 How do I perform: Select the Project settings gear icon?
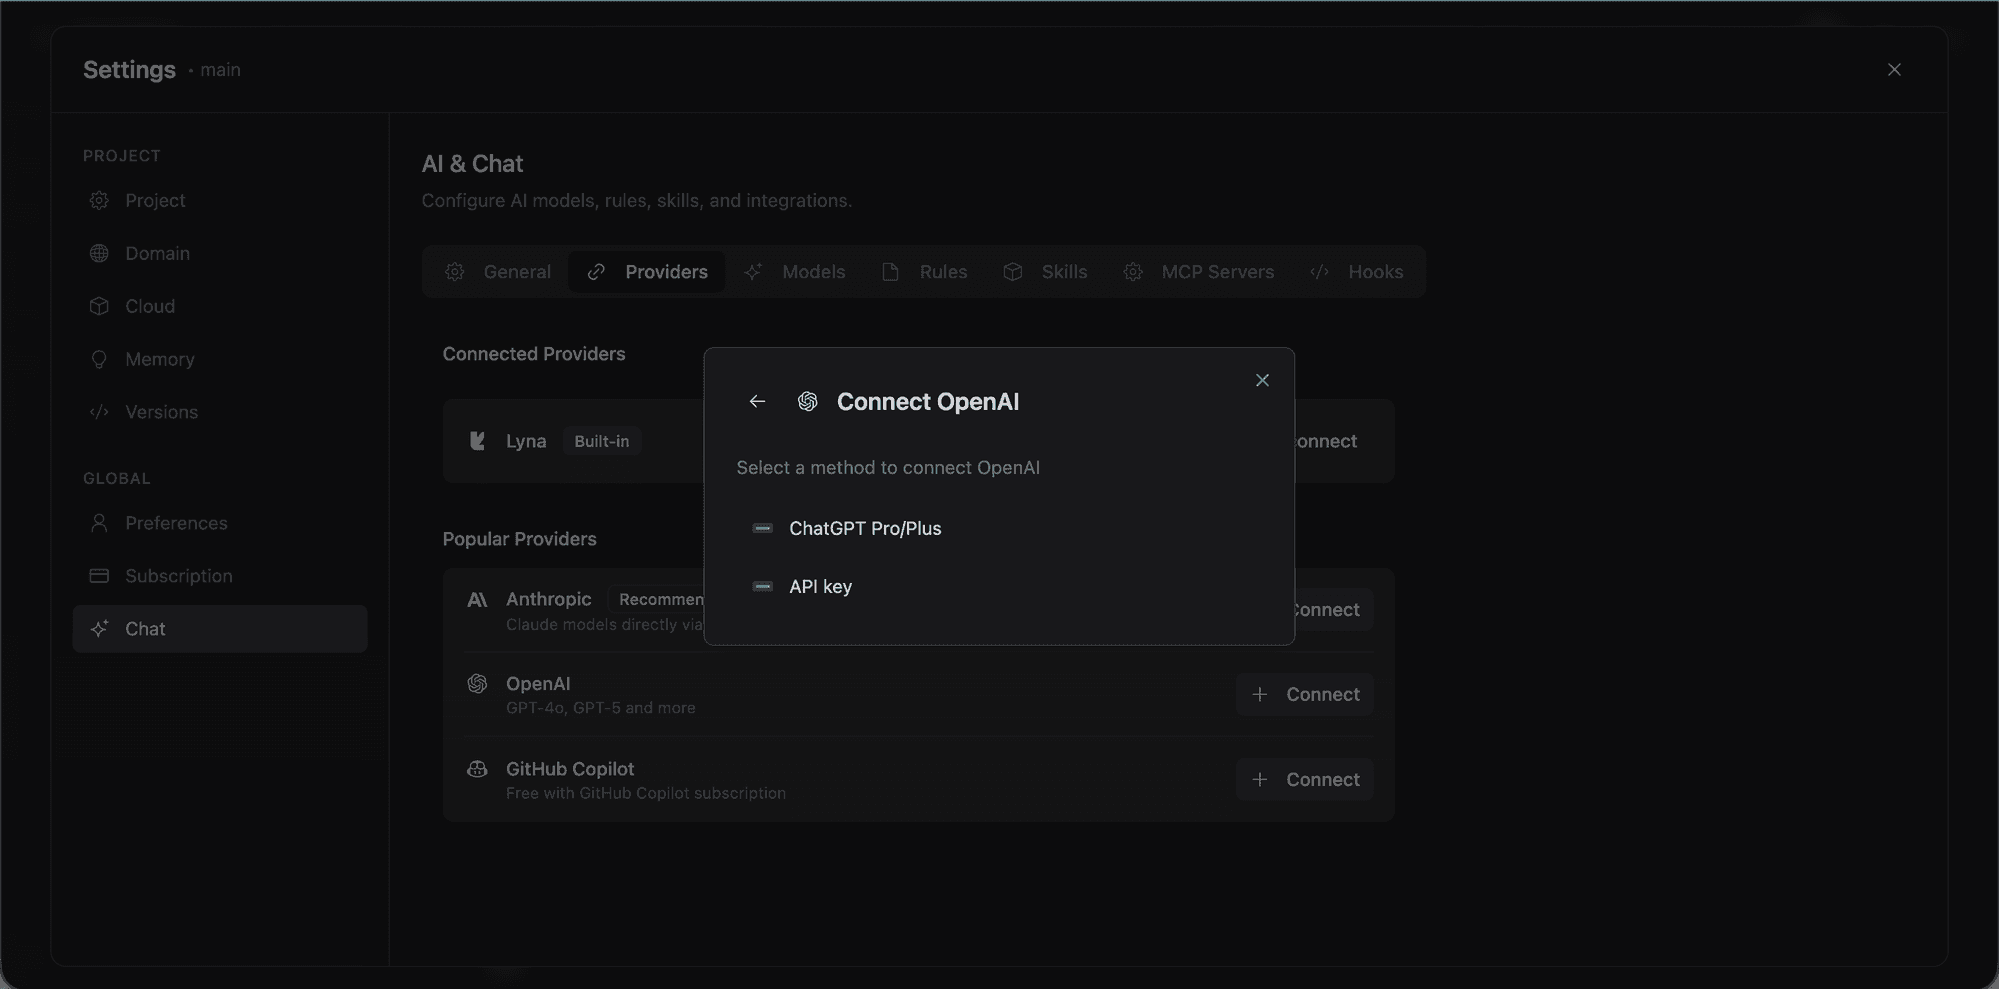tap(99, 200)
